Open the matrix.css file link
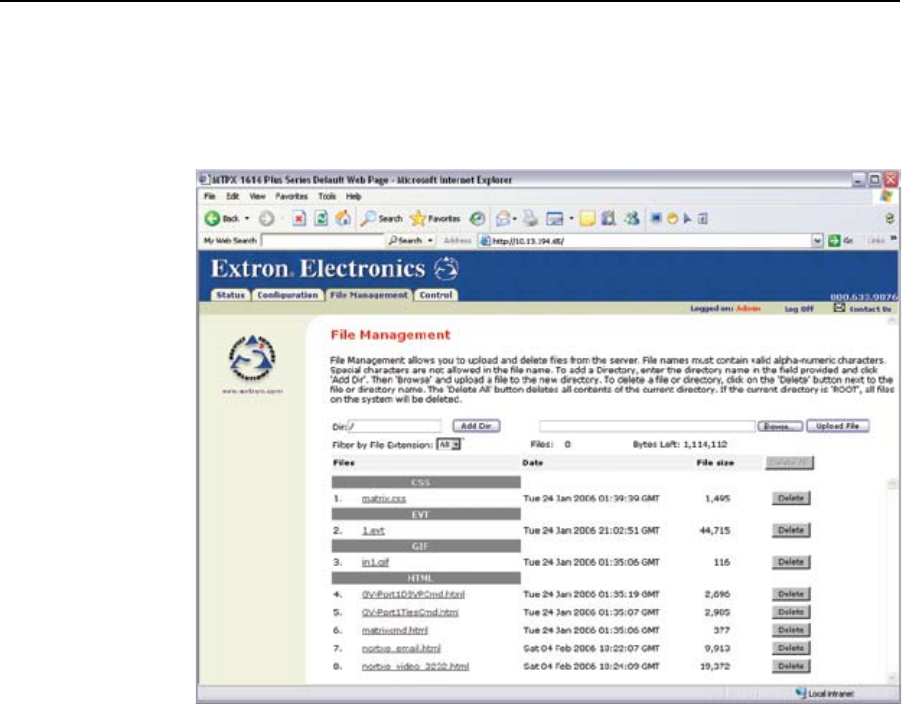Image resolution: width=902 pixels, height=704 pixels. (x=384, y=499)
